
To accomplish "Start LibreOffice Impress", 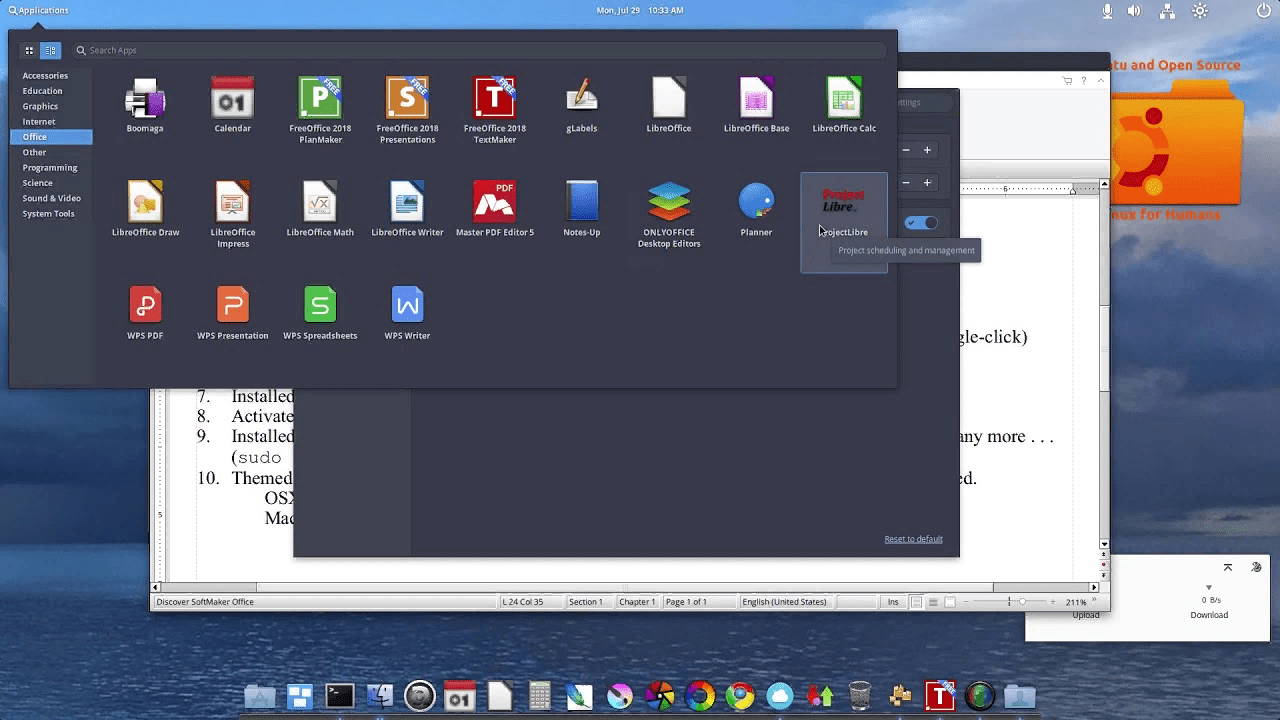I will 232,215.
